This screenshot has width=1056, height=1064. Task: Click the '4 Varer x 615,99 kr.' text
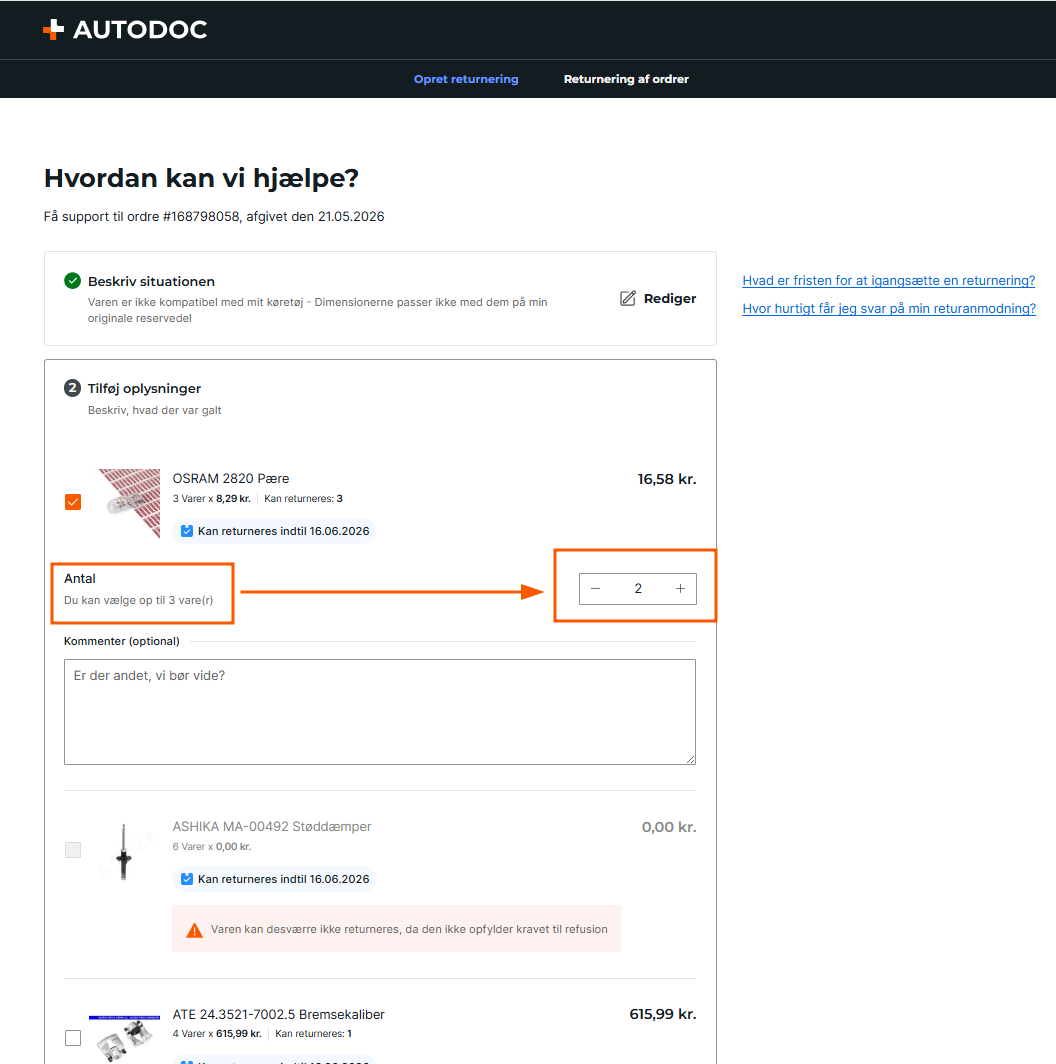pyautogui.click(x=217, y=1034)
